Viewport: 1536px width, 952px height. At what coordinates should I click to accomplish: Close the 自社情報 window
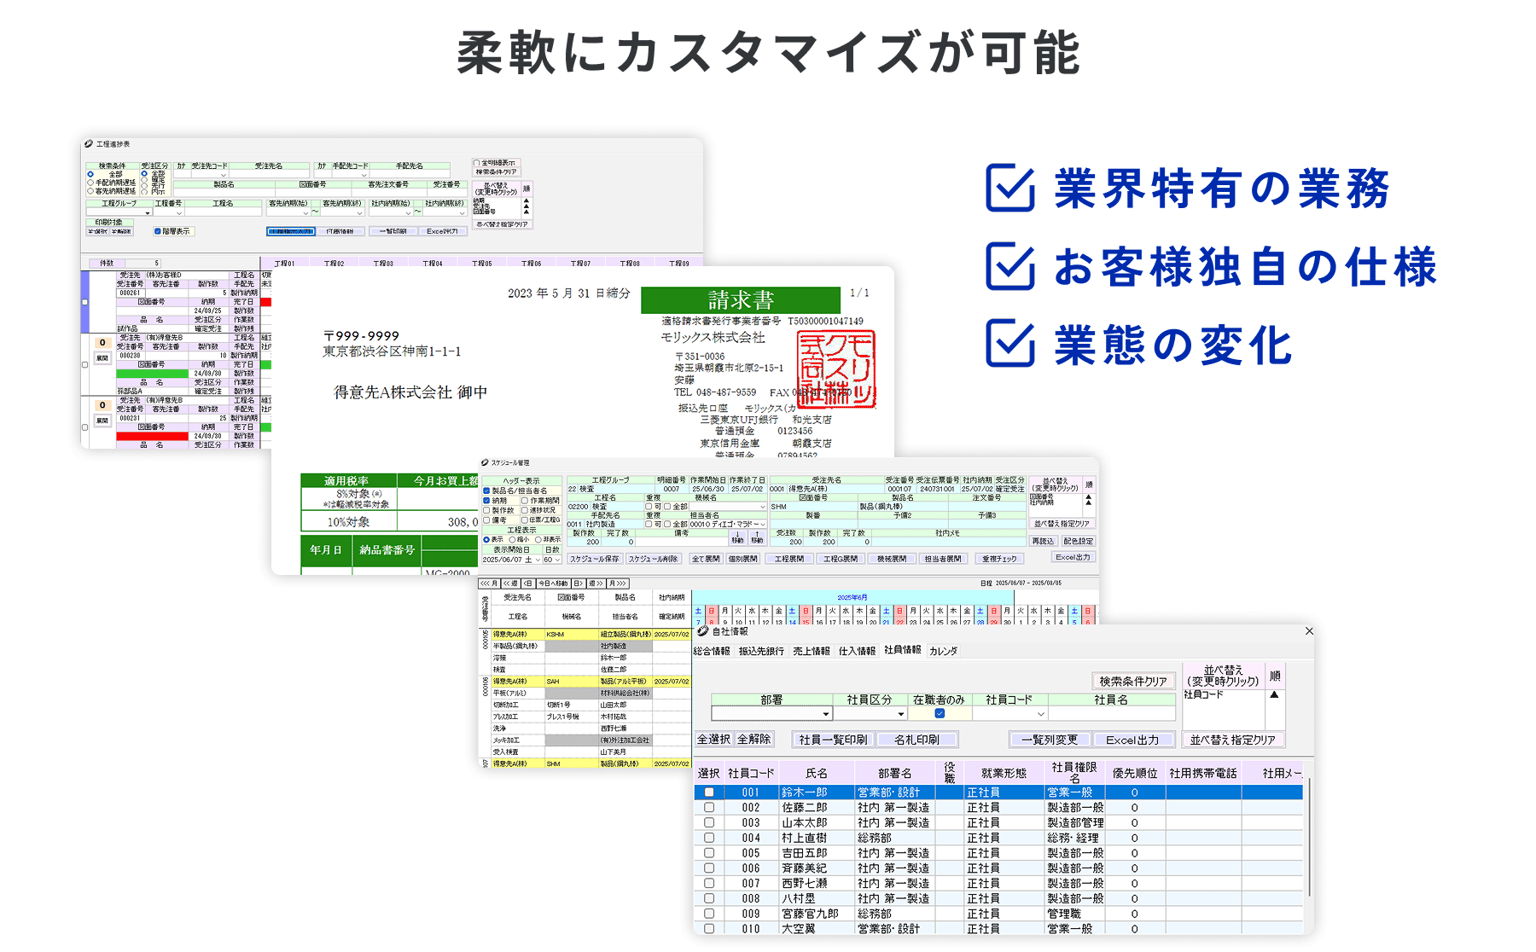coord(1309,631)
